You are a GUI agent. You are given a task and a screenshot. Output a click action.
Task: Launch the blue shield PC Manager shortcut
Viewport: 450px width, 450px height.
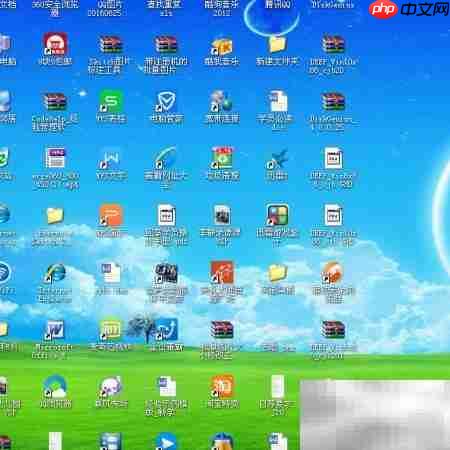[x=166, y=102]
